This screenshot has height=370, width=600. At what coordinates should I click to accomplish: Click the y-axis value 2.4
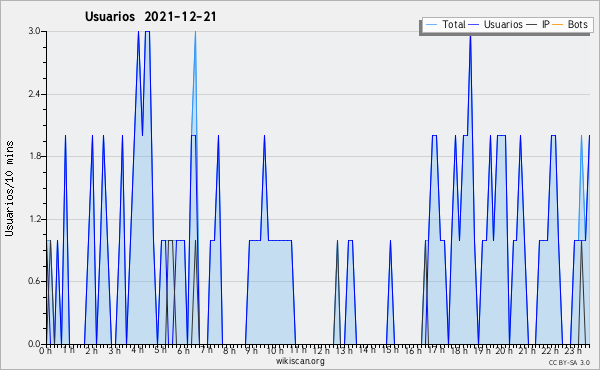(x=34, y=94)
